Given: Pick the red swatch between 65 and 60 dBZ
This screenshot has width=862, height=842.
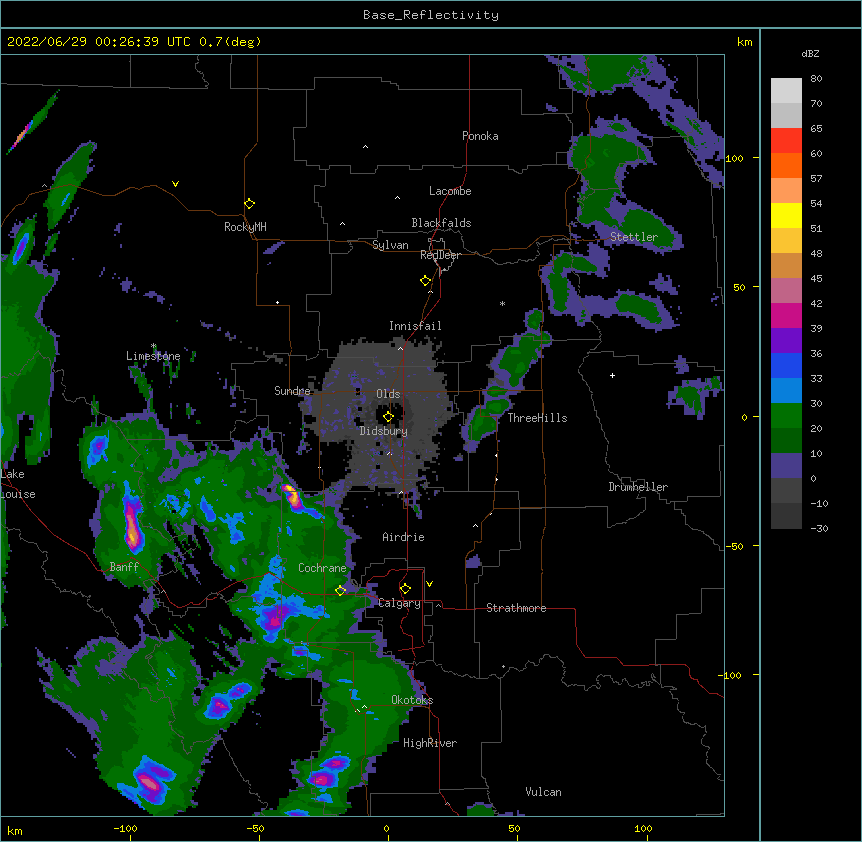Looking at the screenshot, I should click(x=786, y=141).
